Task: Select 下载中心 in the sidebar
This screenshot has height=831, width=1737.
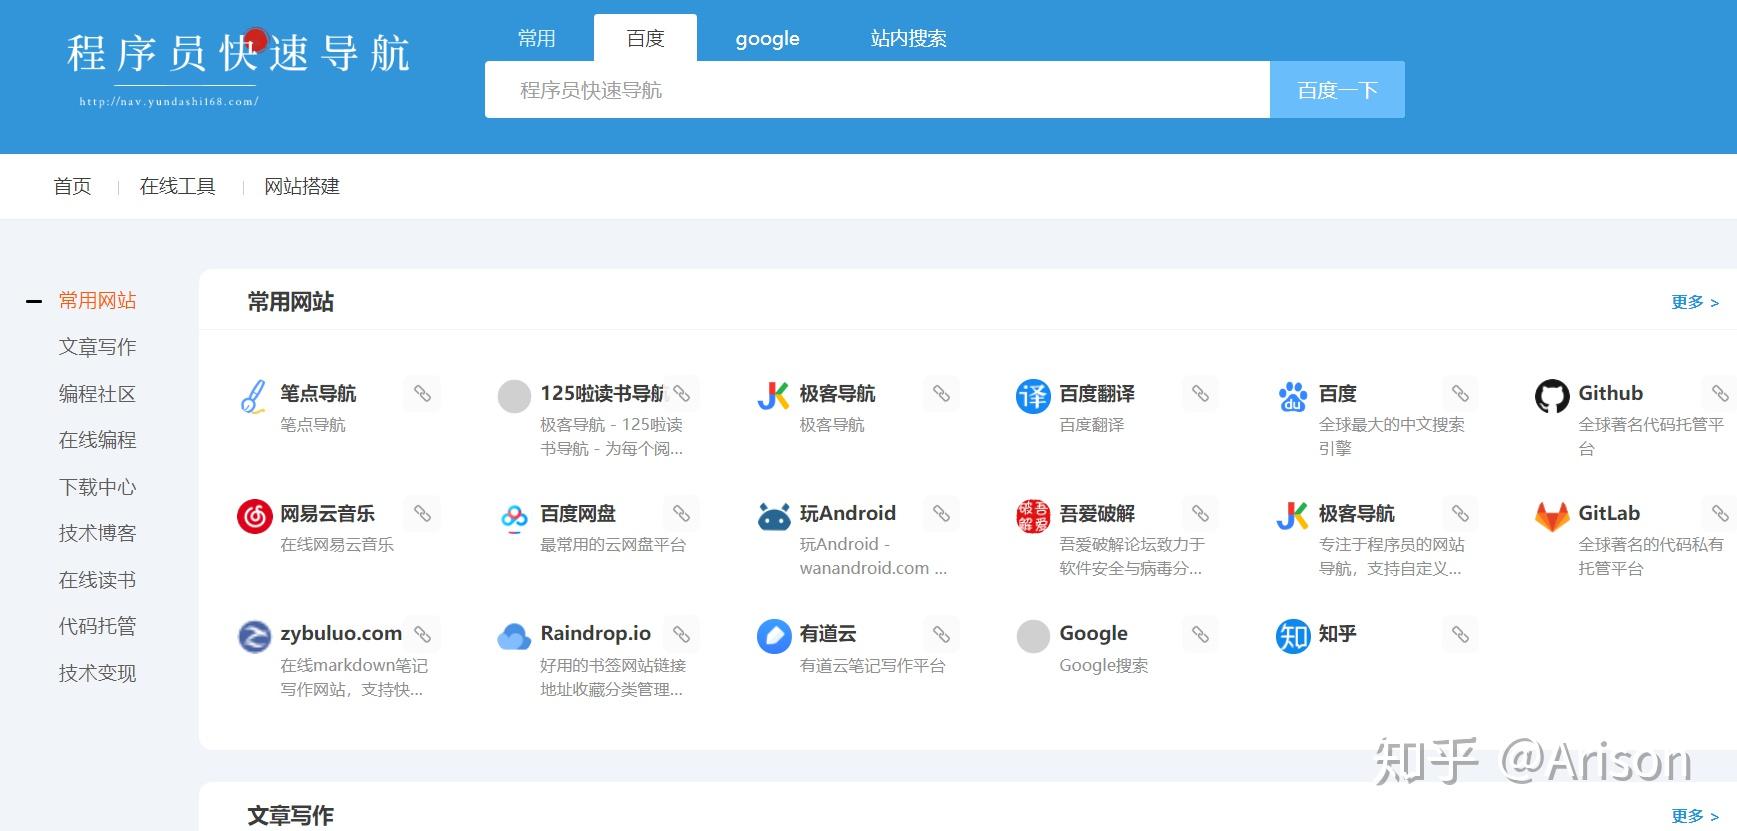Action: (97, 487)
